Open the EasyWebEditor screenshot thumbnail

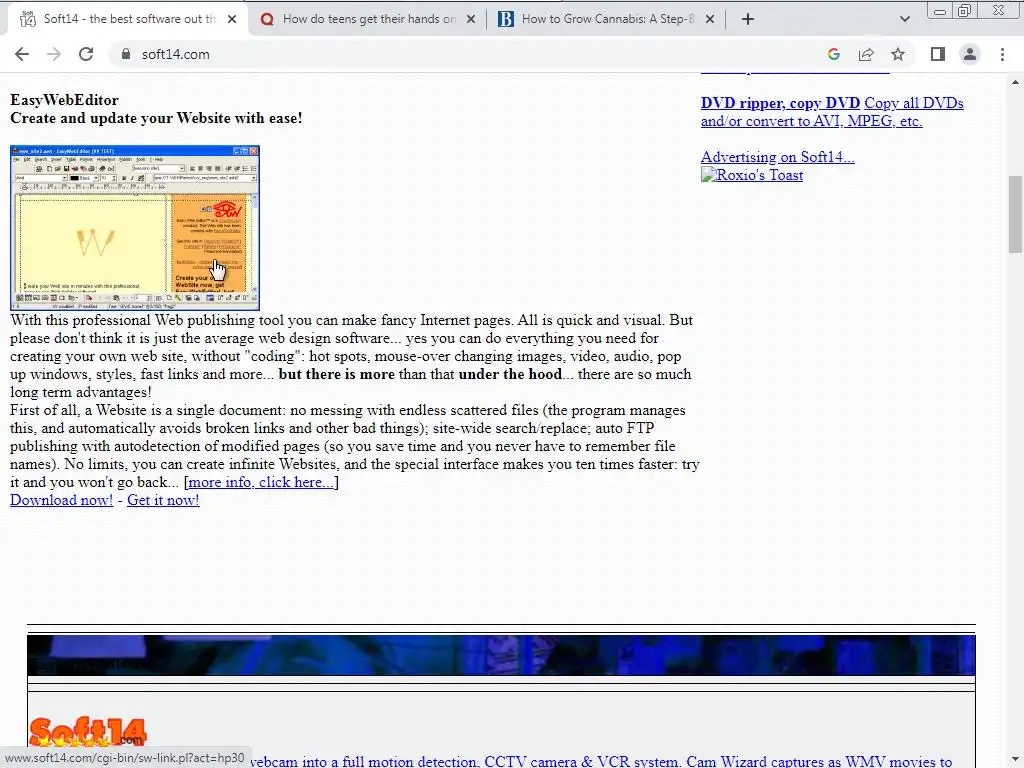coord(135,227)
